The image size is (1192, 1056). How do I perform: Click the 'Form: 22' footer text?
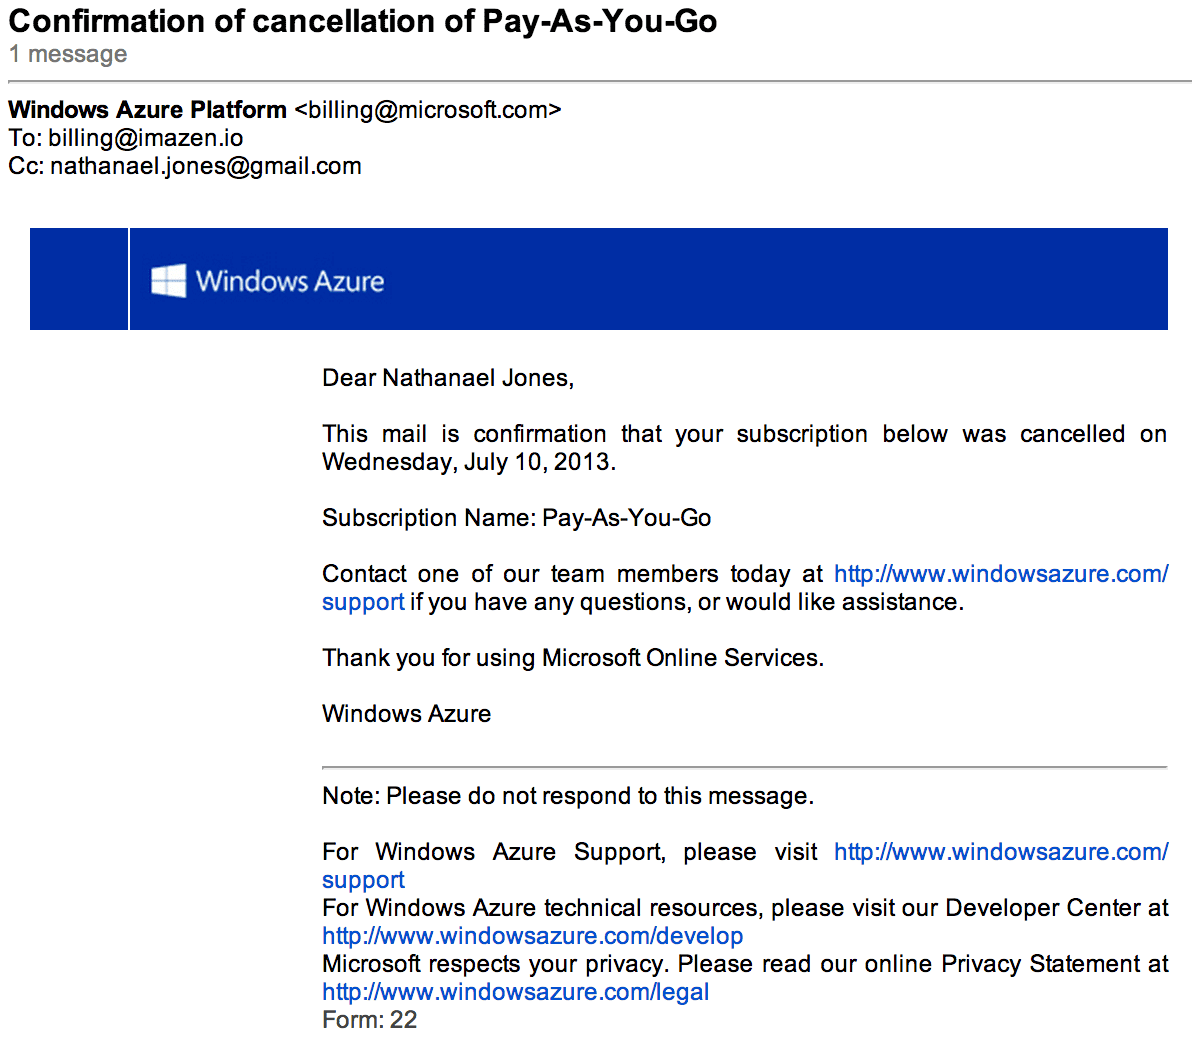coord(369,1020)
